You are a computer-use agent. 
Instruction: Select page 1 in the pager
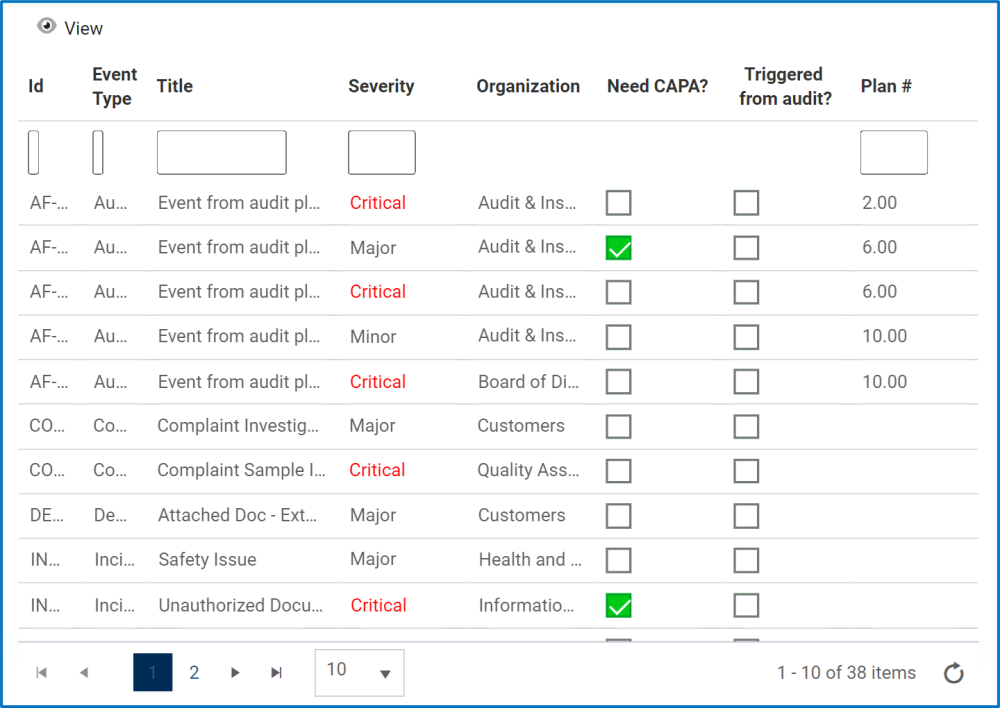pos(152,673)
